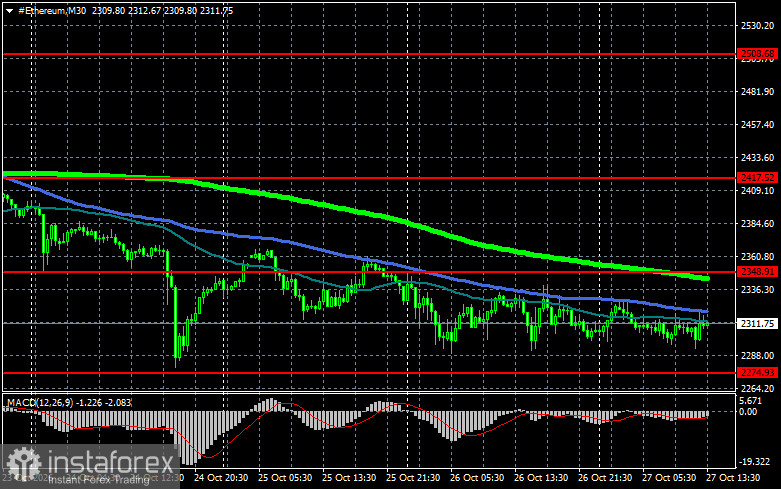Screen dimensions: 781x489
Task: Click the 5.671 MACD scale label
Action: [751, 401]
